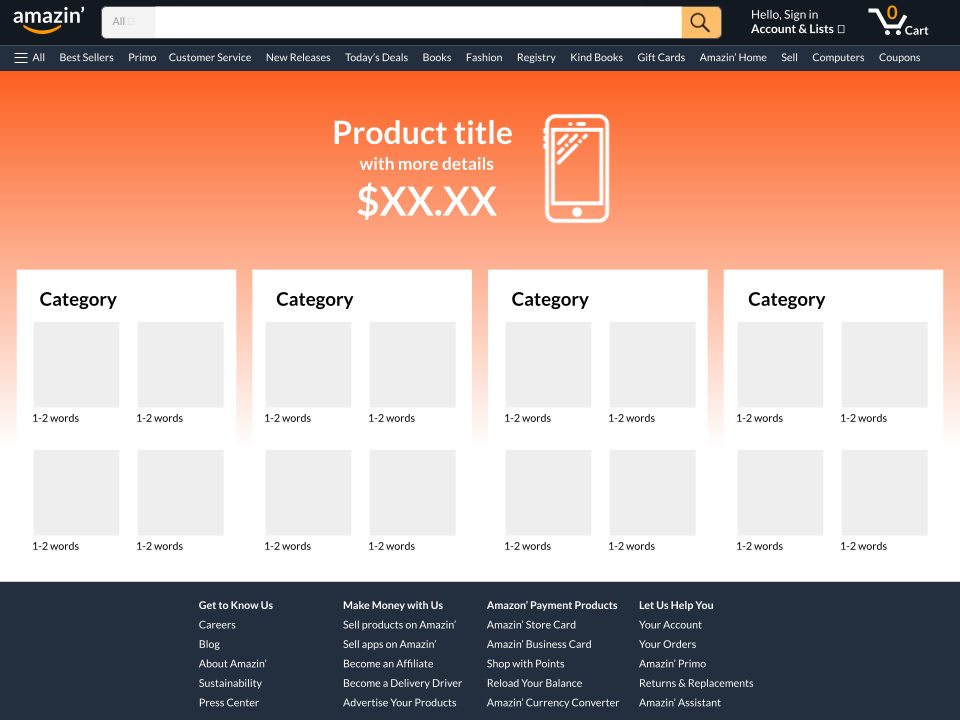Open Sustainability footer link
The image size is (960, 720).
point(230,684)
